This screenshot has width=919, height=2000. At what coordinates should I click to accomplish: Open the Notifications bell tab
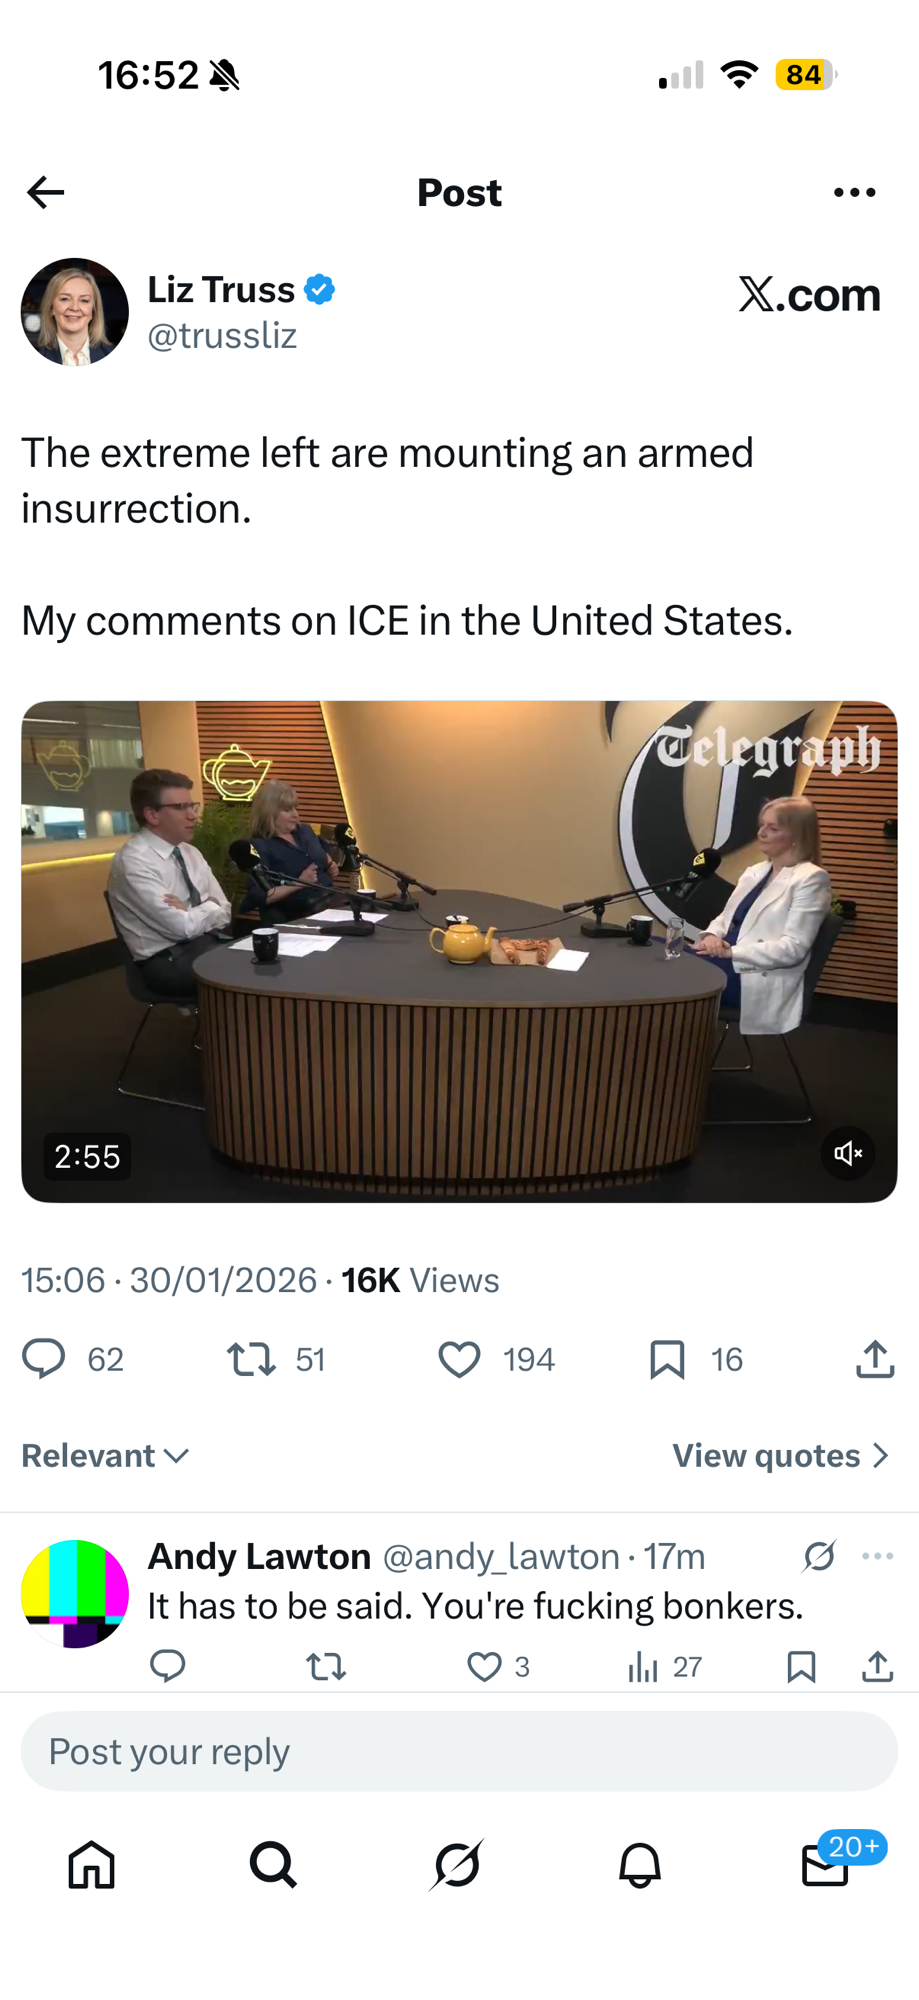640,1865
